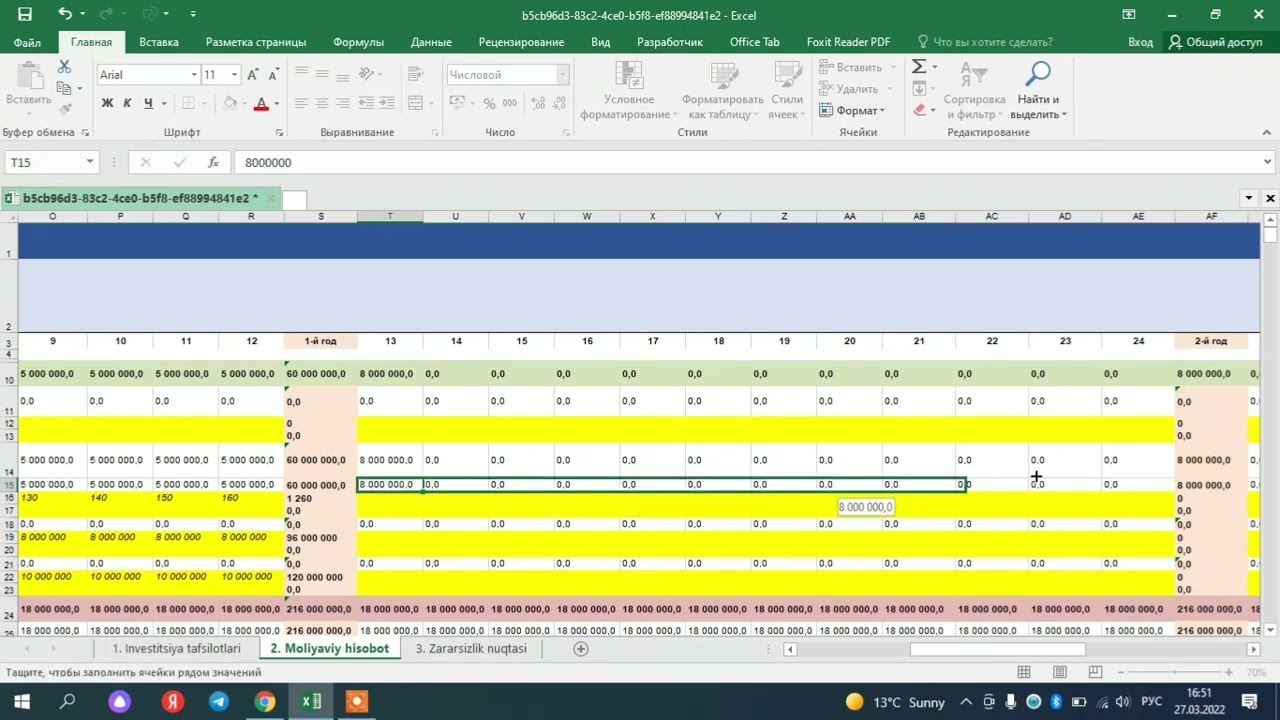Image resolution: width=1280 pixels, height=720 pixels.
Task: Open Форматировать как таблицу gallery
Action: (x=722, y=91)
